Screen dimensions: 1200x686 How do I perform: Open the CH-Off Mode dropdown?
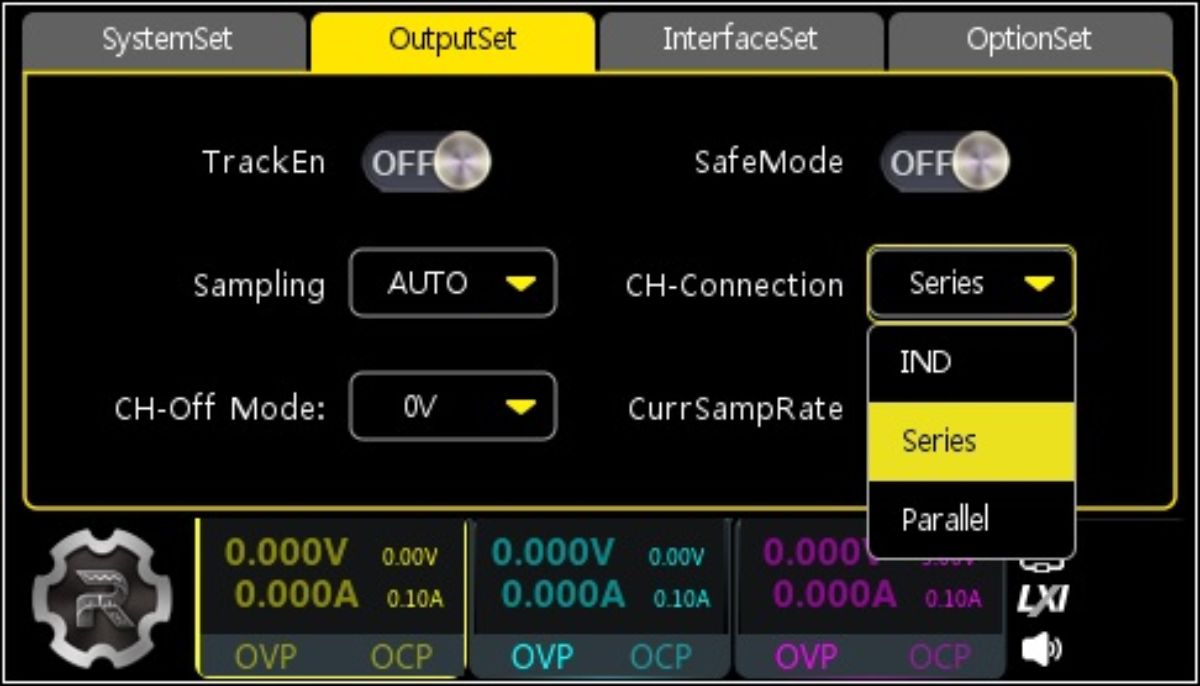pos(452,406)
